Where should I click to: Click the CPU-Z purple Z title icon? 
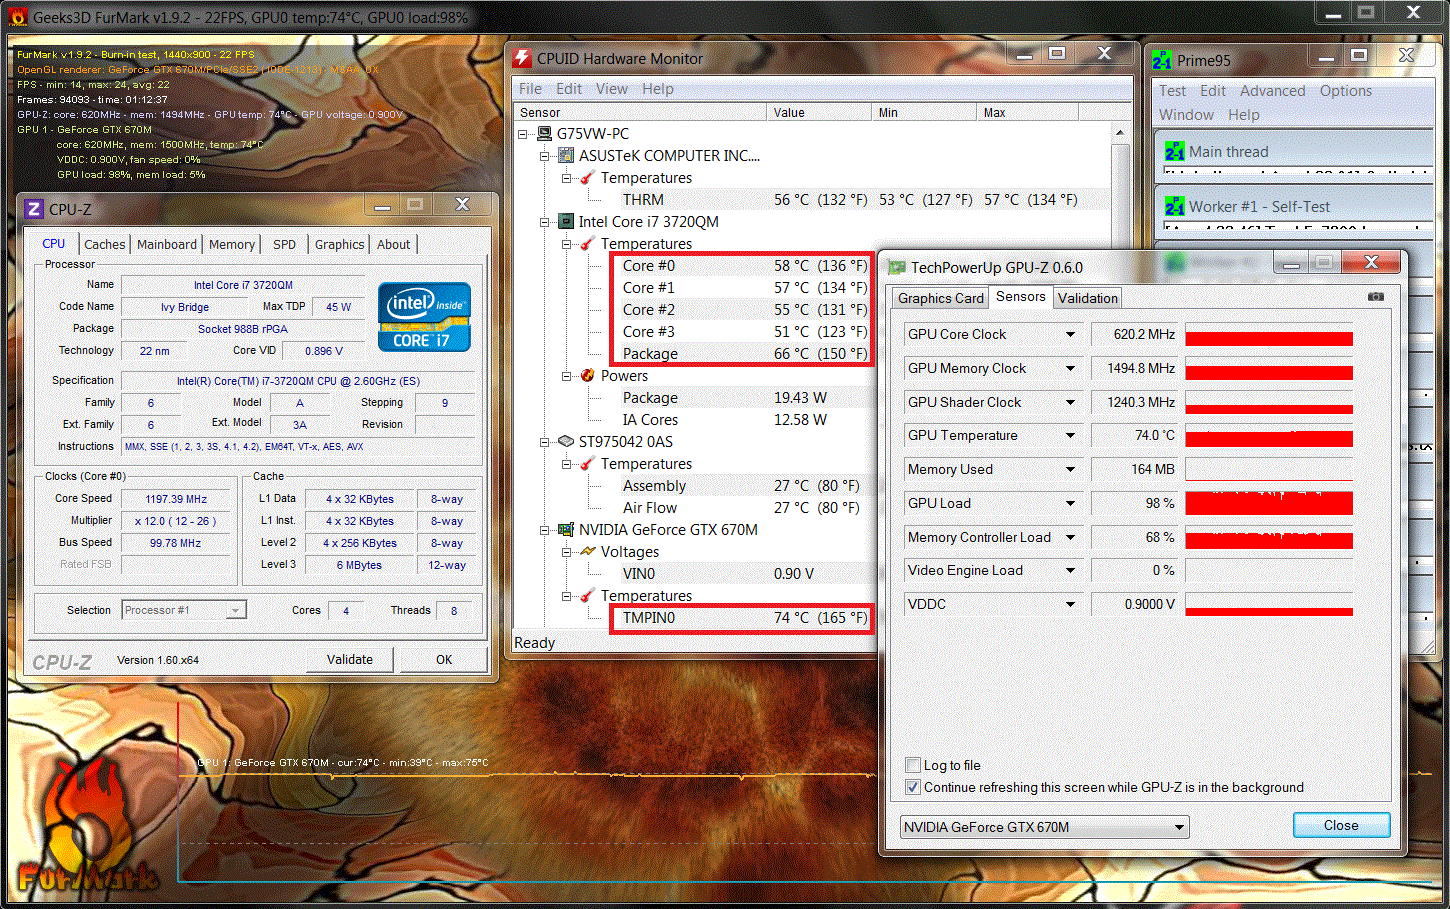pyautogui.click(x=34, y=209)
